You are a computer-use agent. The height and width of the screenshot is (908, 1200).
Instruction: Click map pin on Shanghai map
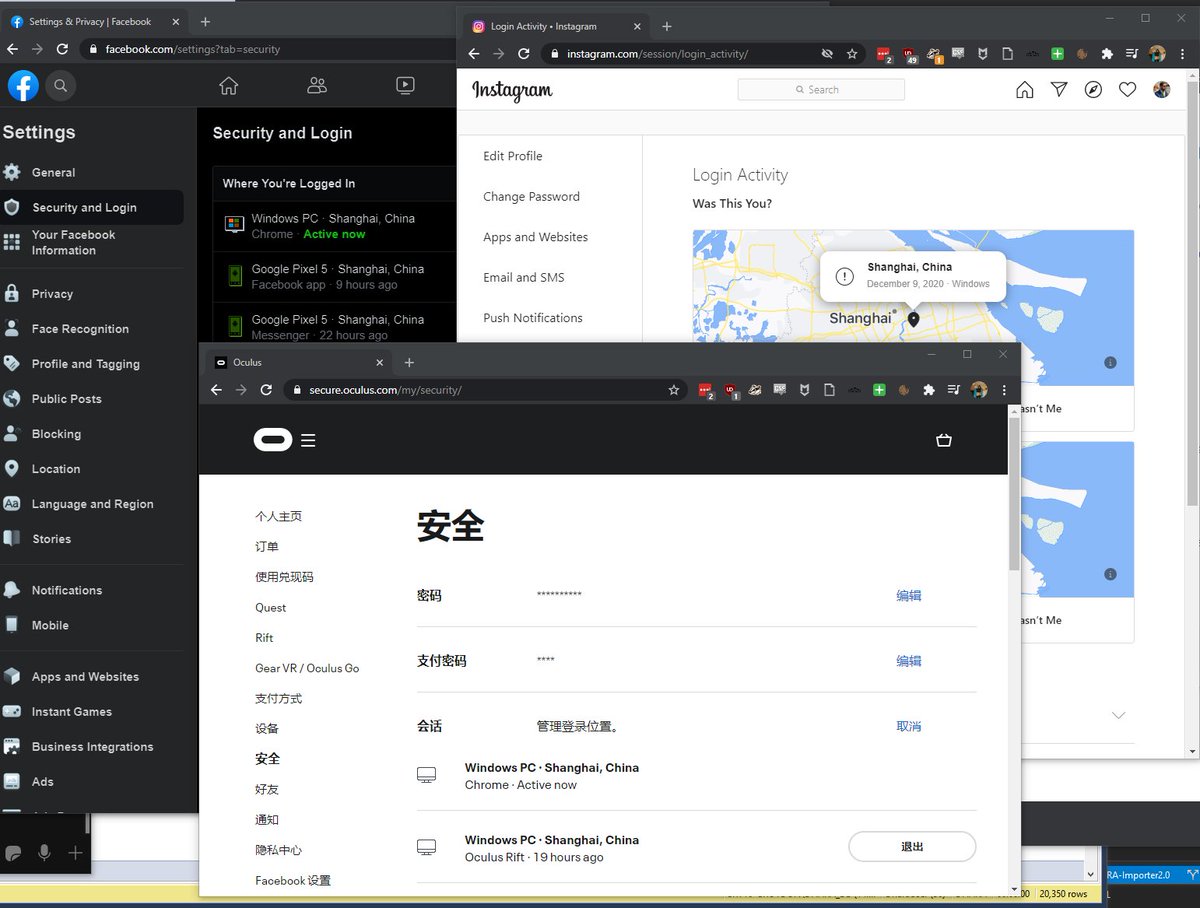click(x=913, y=319)
